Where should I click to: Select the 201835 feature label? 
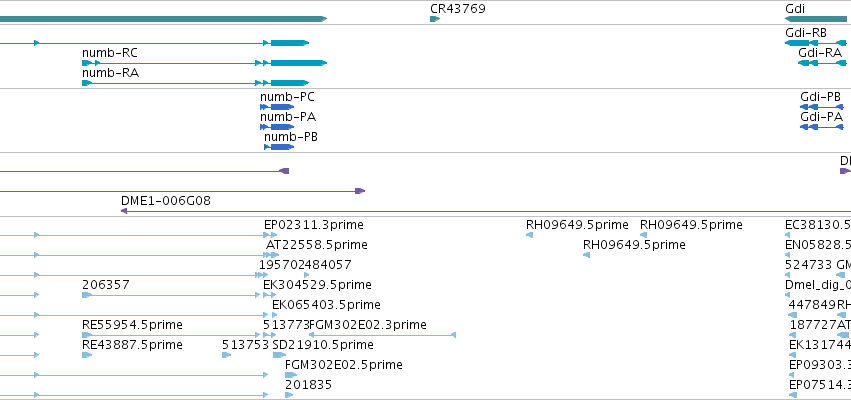click(x=308, y=385)
